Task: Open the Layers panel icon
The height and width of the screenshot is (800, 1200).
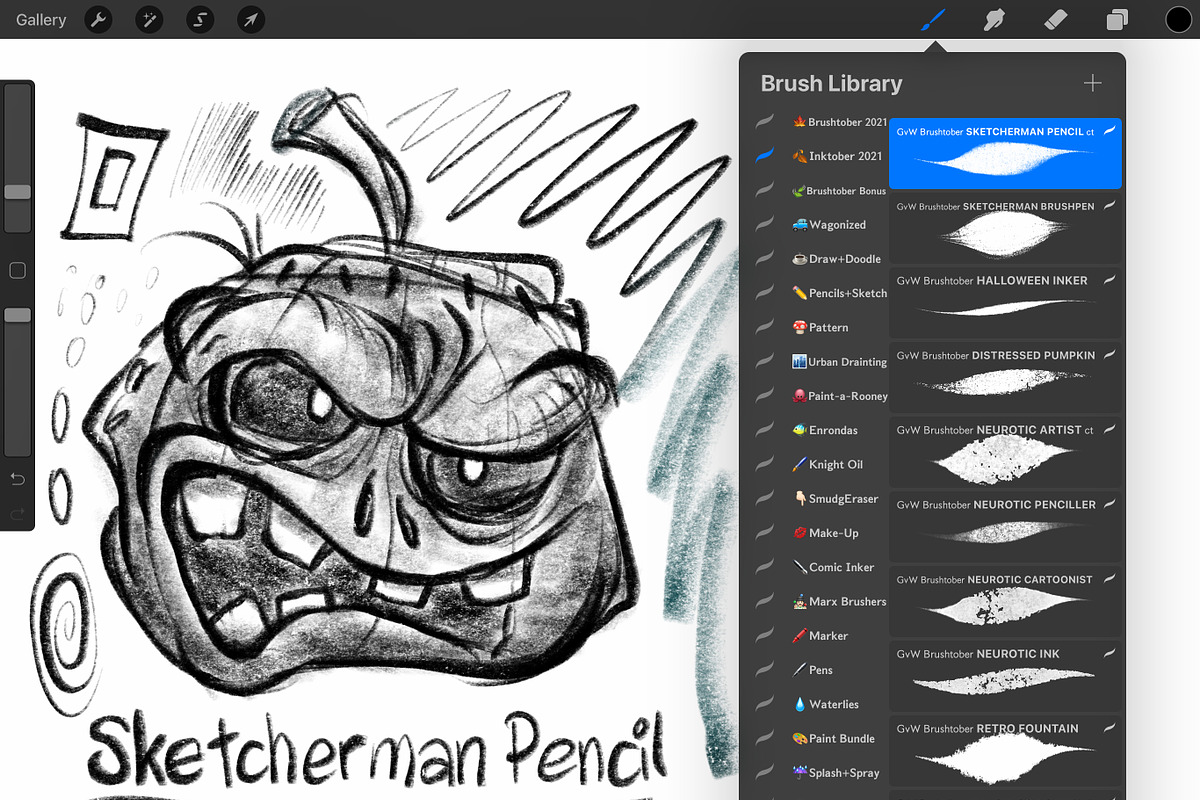Action: point(1117,19)
